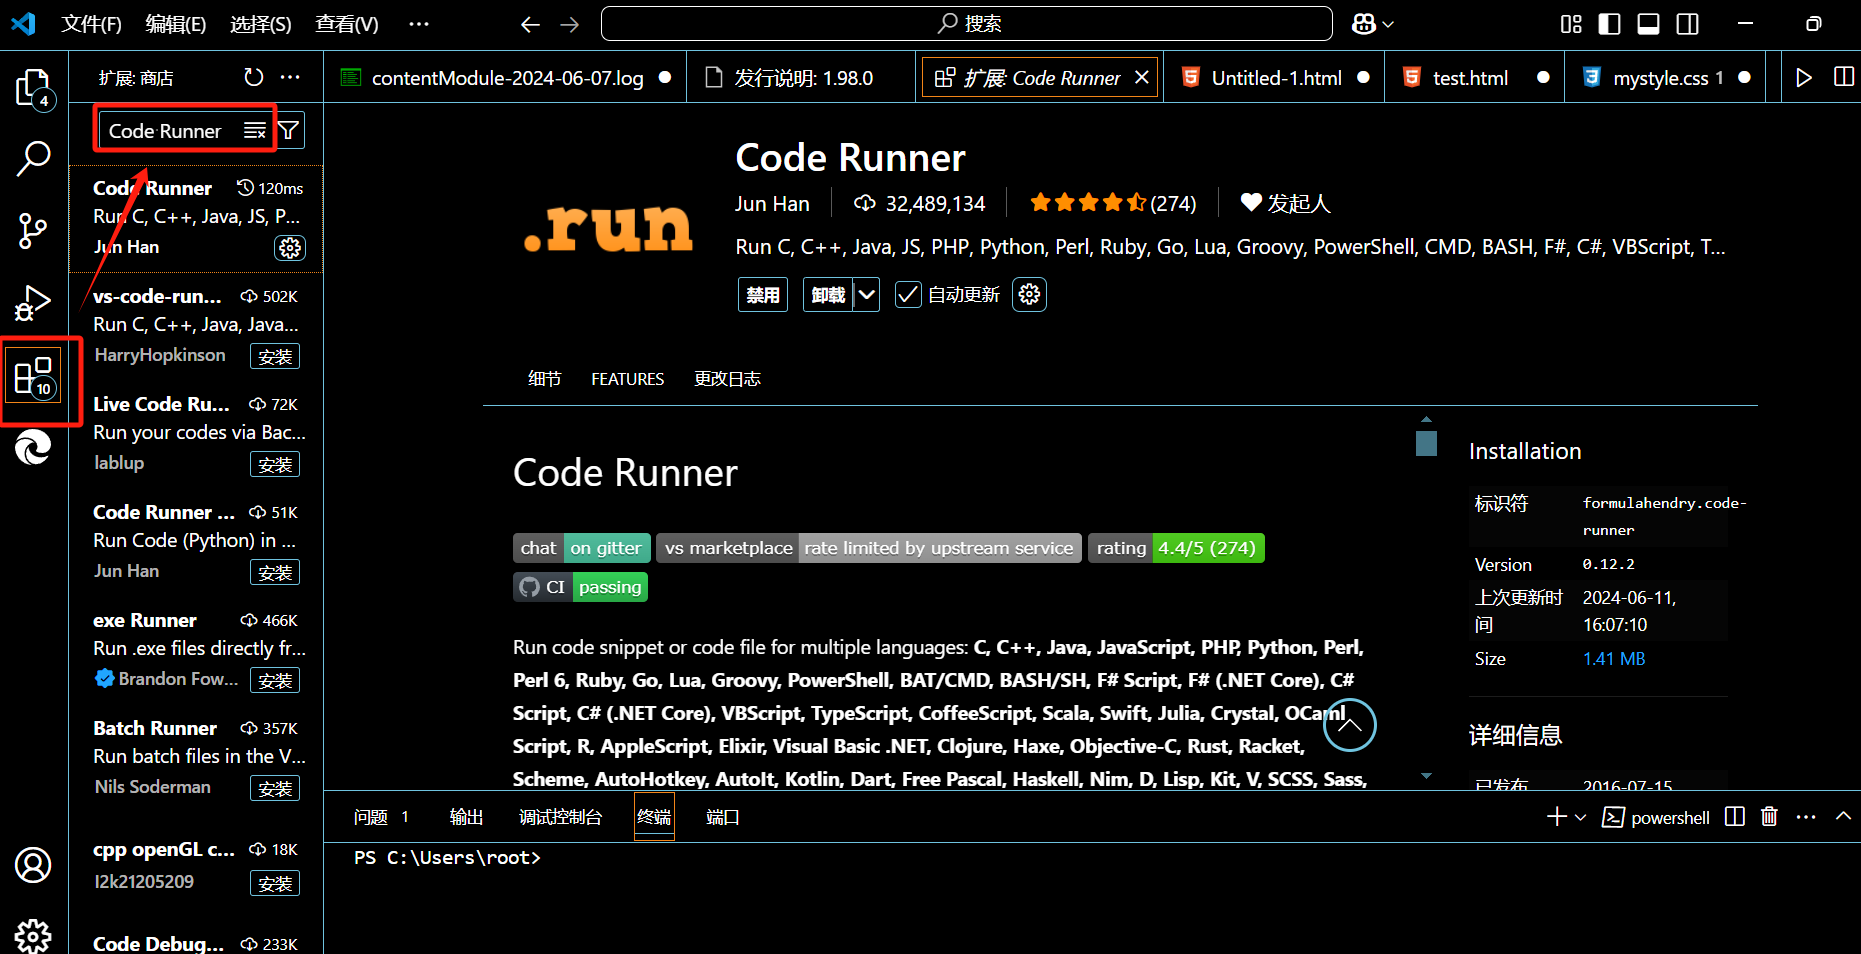
Task: Switch to the Untitled-1.html tab
Action: point(1274,77)
